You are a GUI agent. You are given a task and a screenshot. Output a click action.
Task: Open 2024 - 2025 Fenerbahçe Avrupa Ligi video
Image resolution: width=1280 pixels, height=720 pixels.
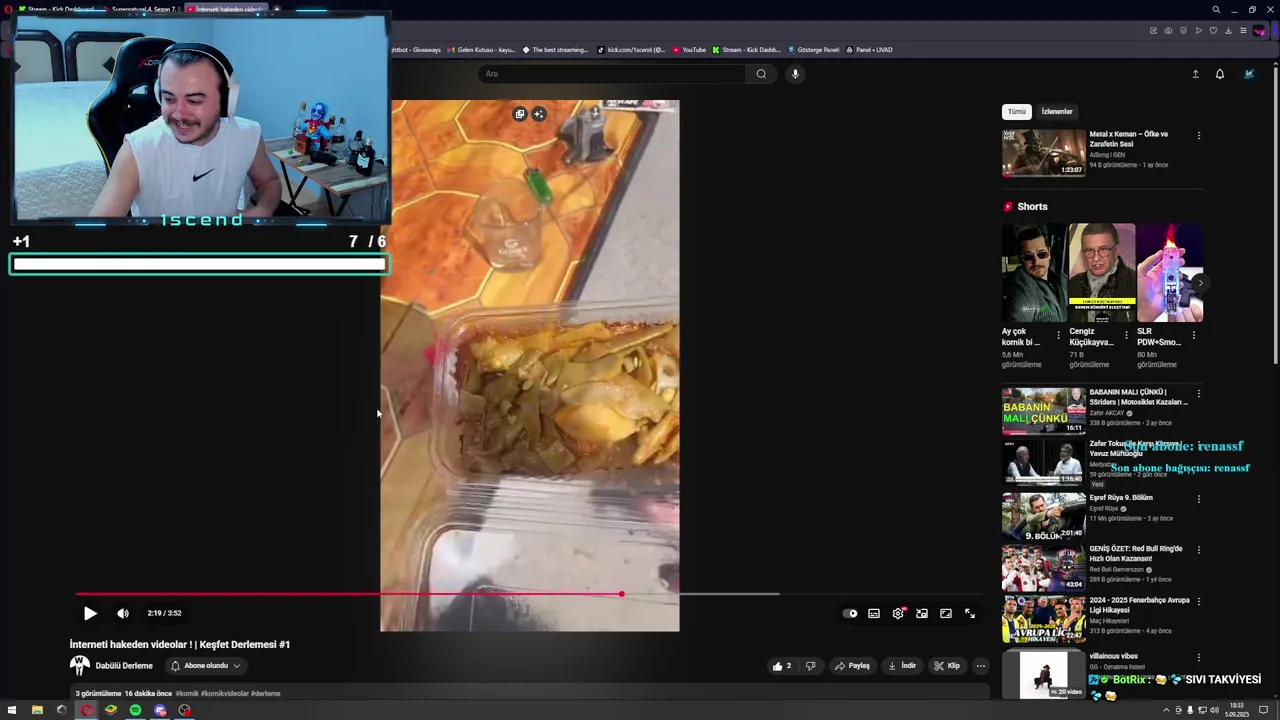click(1044, 620)
